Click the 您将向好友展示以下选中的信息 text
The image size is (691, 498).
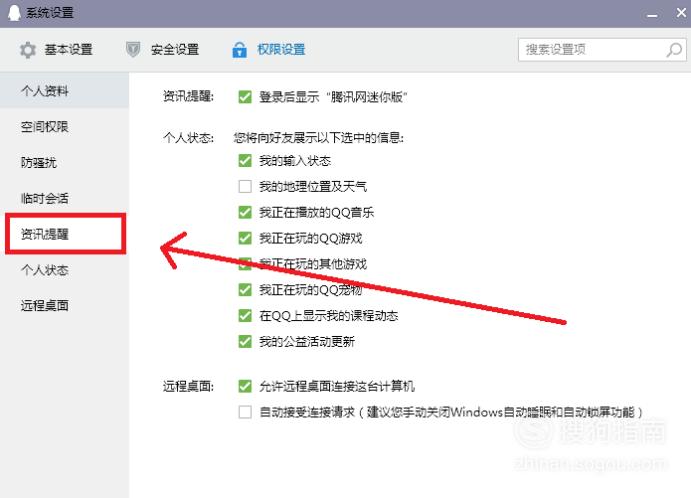(318, 138)
